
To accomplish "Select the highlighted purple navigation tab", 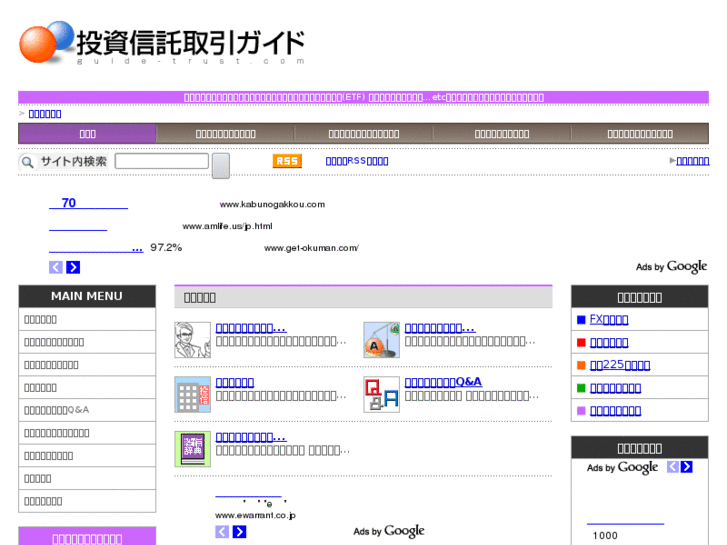I will [87, 134].
